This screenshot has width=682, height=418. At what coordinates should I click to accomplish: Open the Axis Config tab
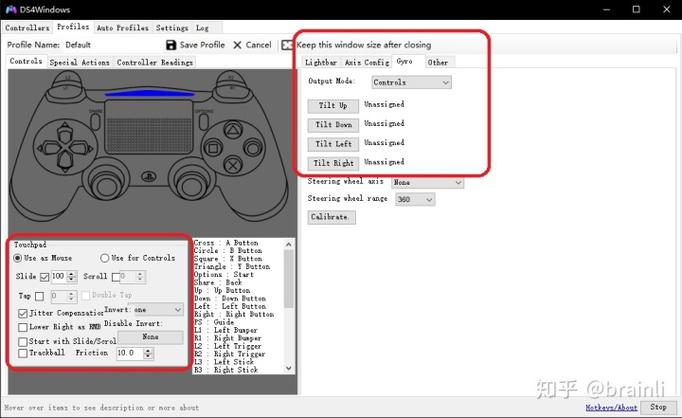coord(367,63)
